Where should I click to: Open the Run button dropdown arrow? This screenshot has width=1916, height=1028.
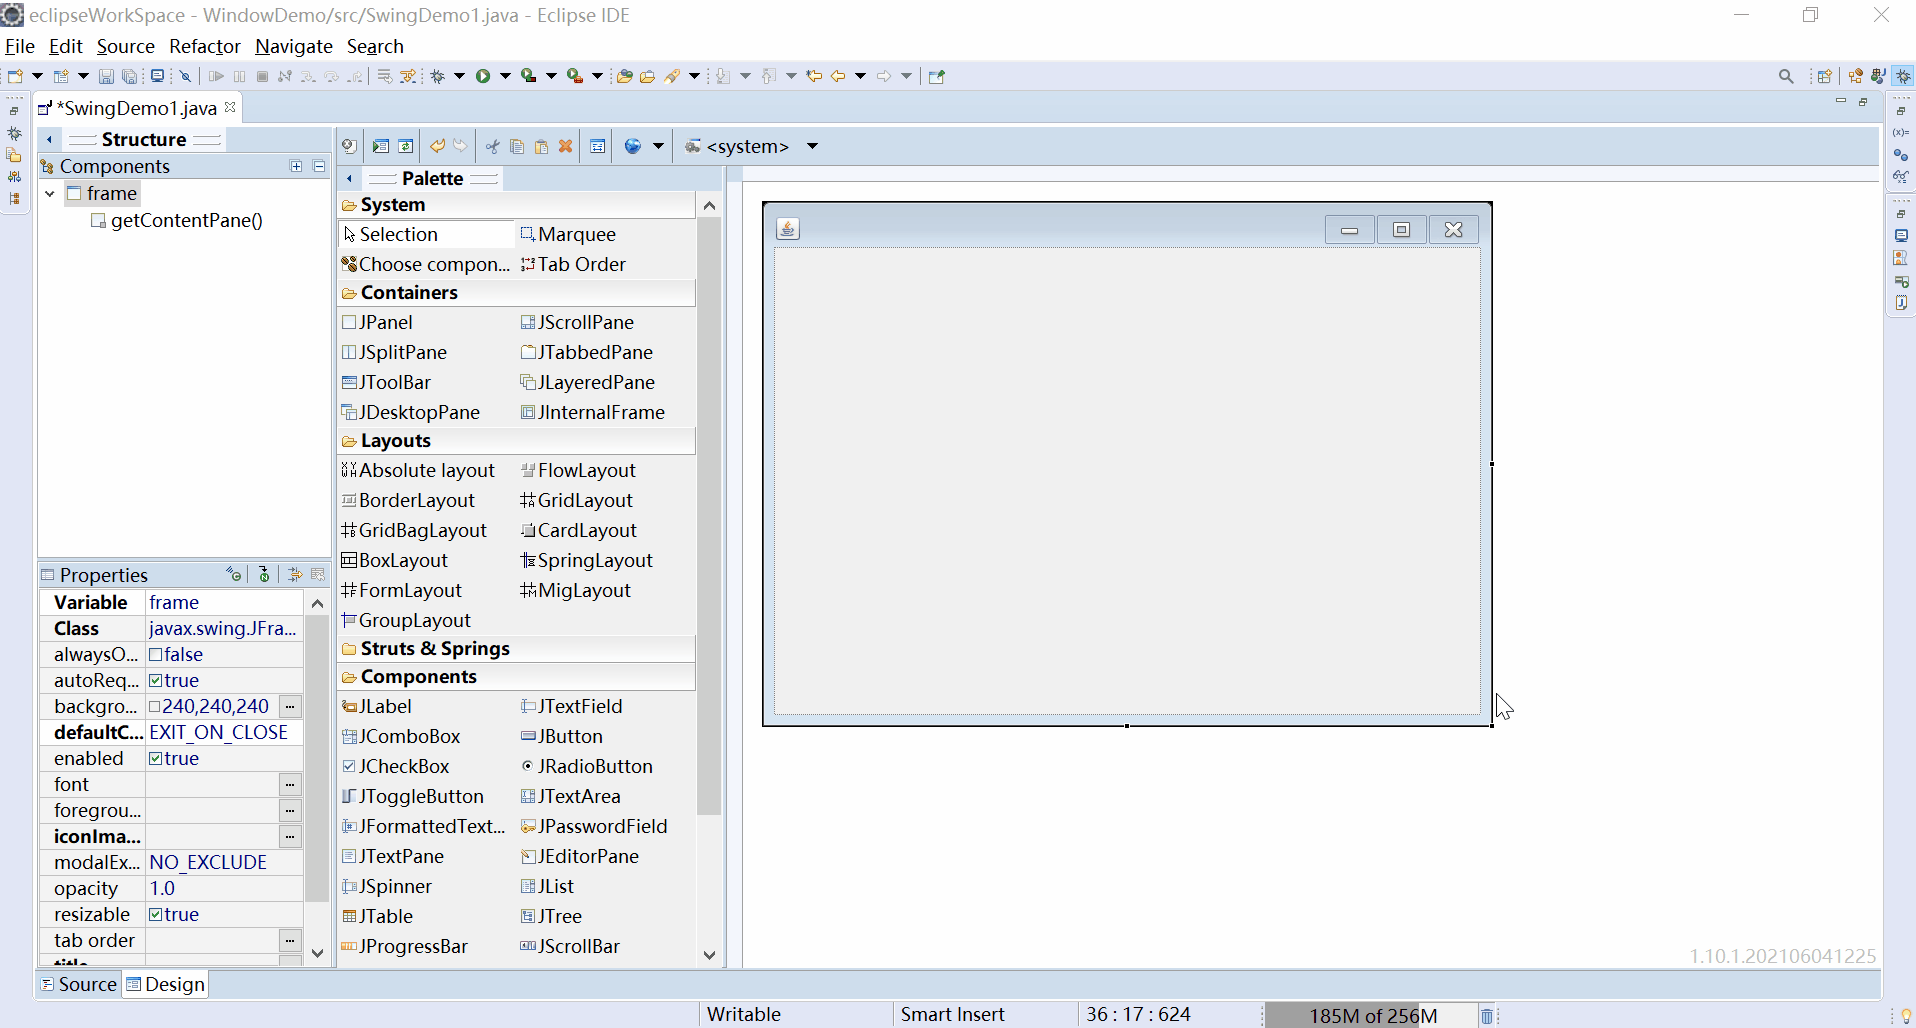pyautogui.click(x=505, y=76)
